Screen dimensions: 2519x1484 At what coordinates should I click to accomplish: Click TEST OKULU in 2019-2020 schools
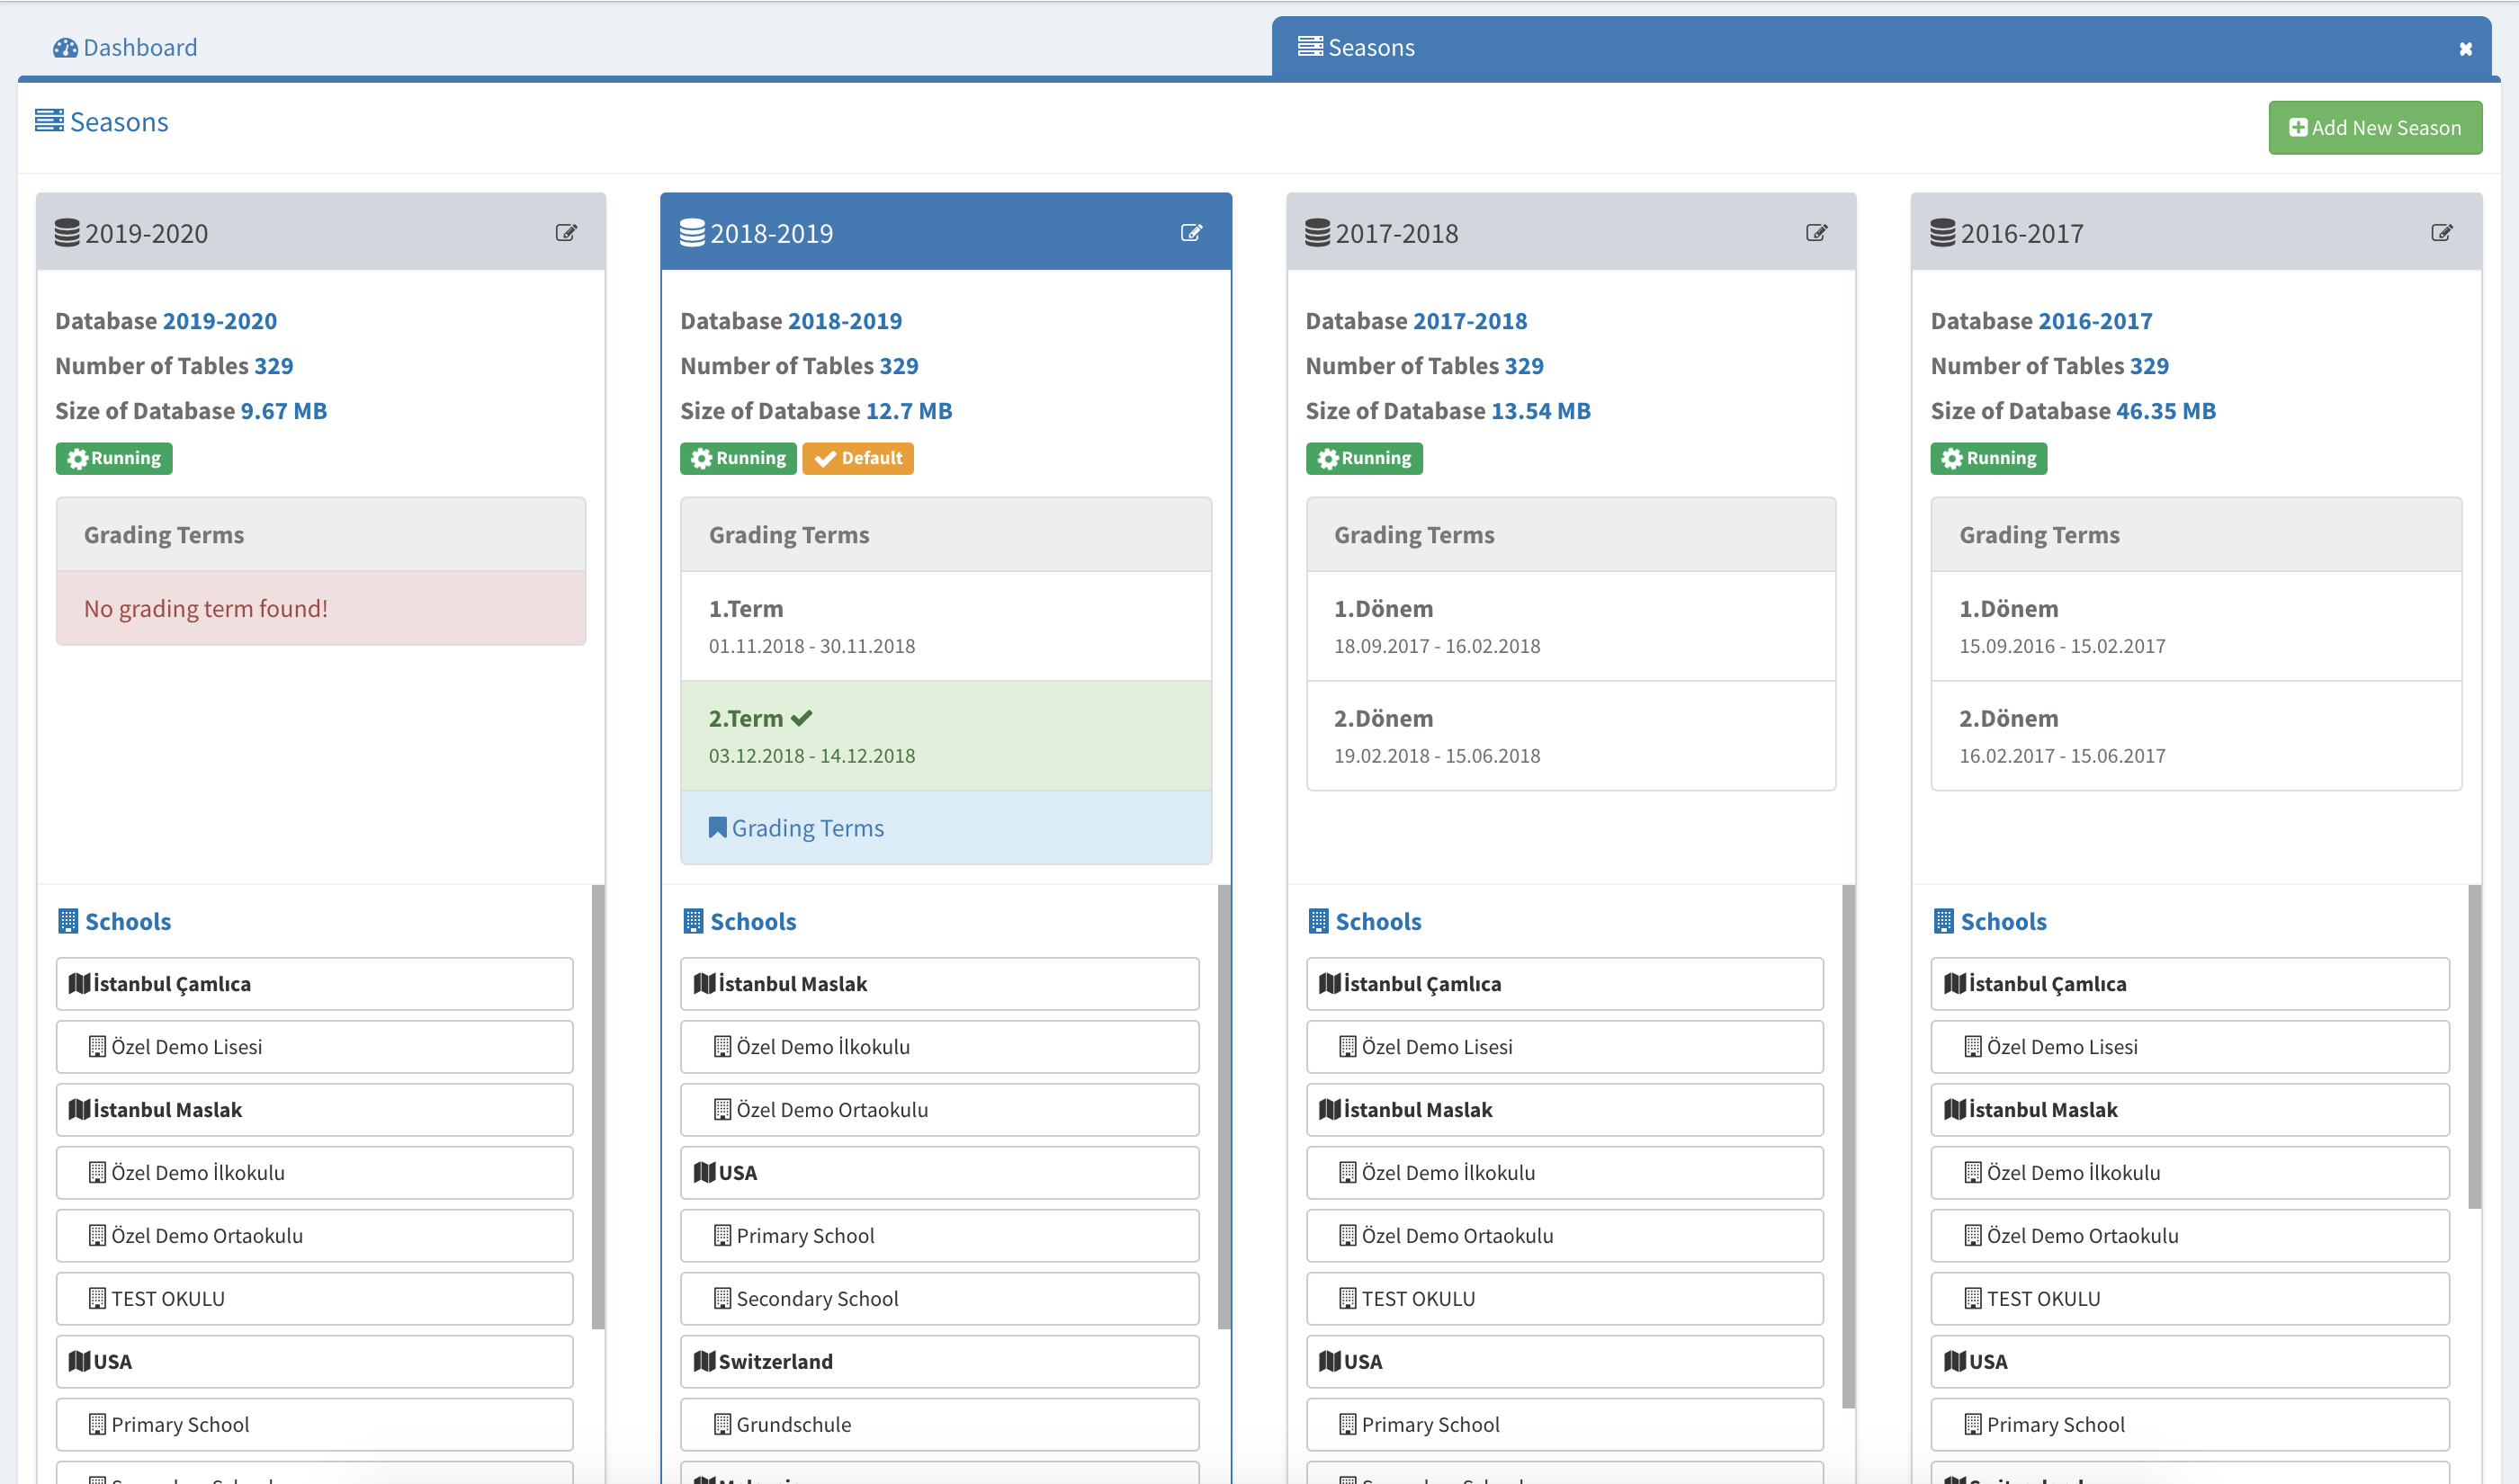(314, 1298)
